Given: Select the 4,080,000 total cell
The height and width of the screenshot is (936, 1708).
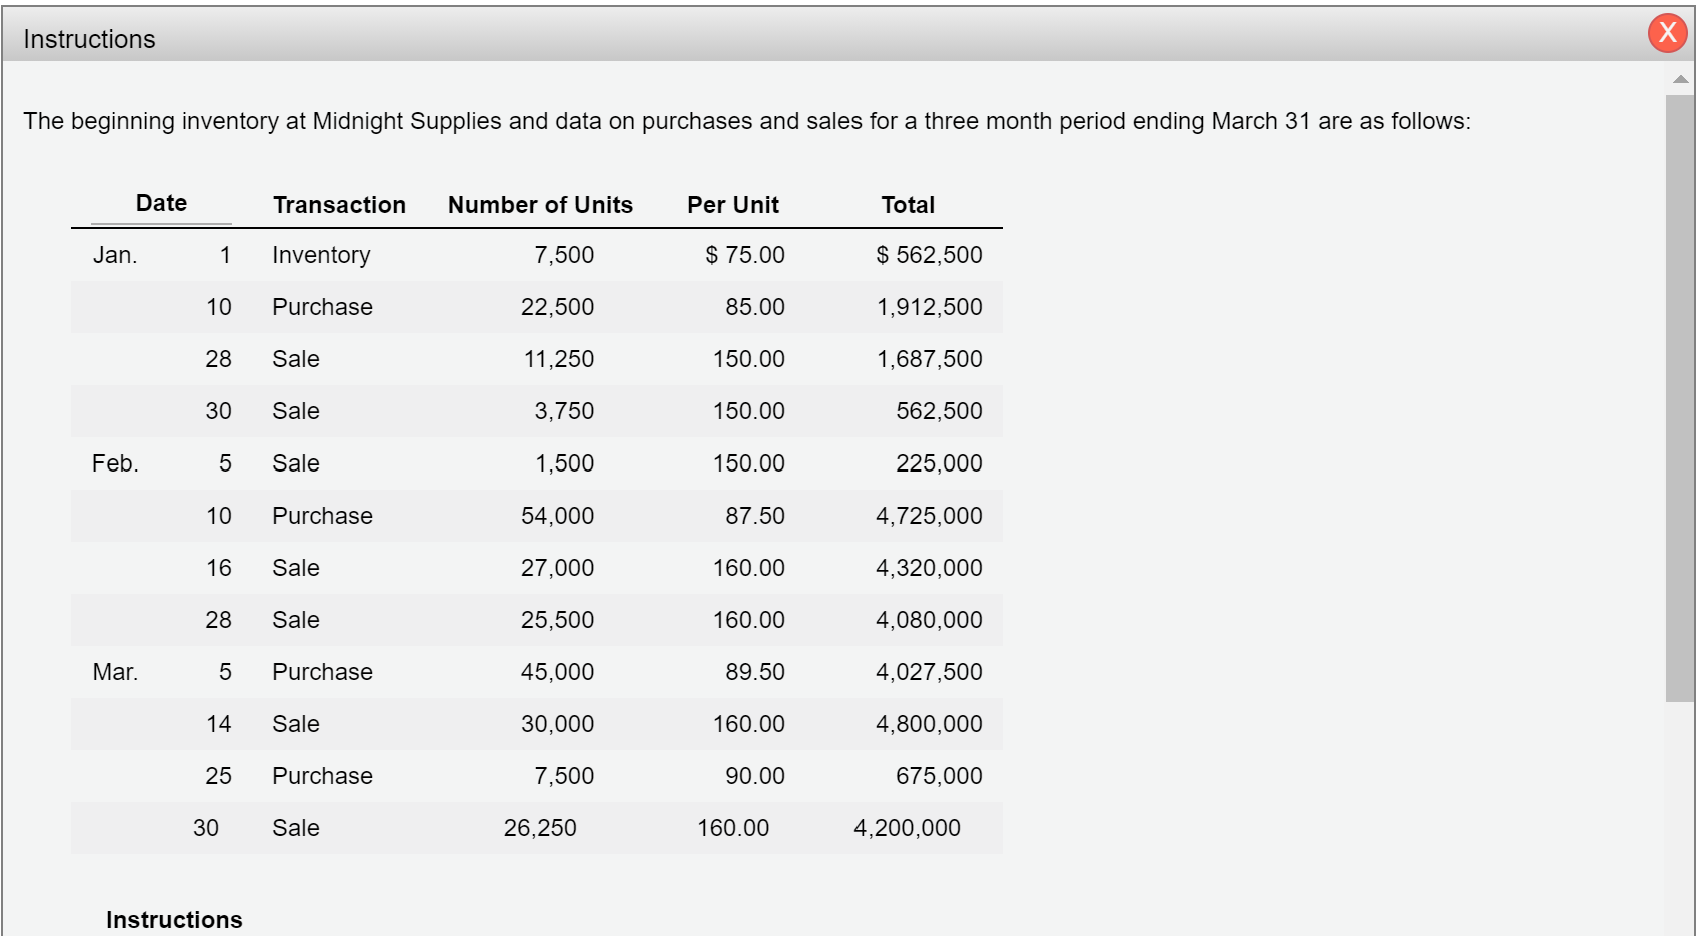Looking at the screenshot, I should click(x=929, y=620).
